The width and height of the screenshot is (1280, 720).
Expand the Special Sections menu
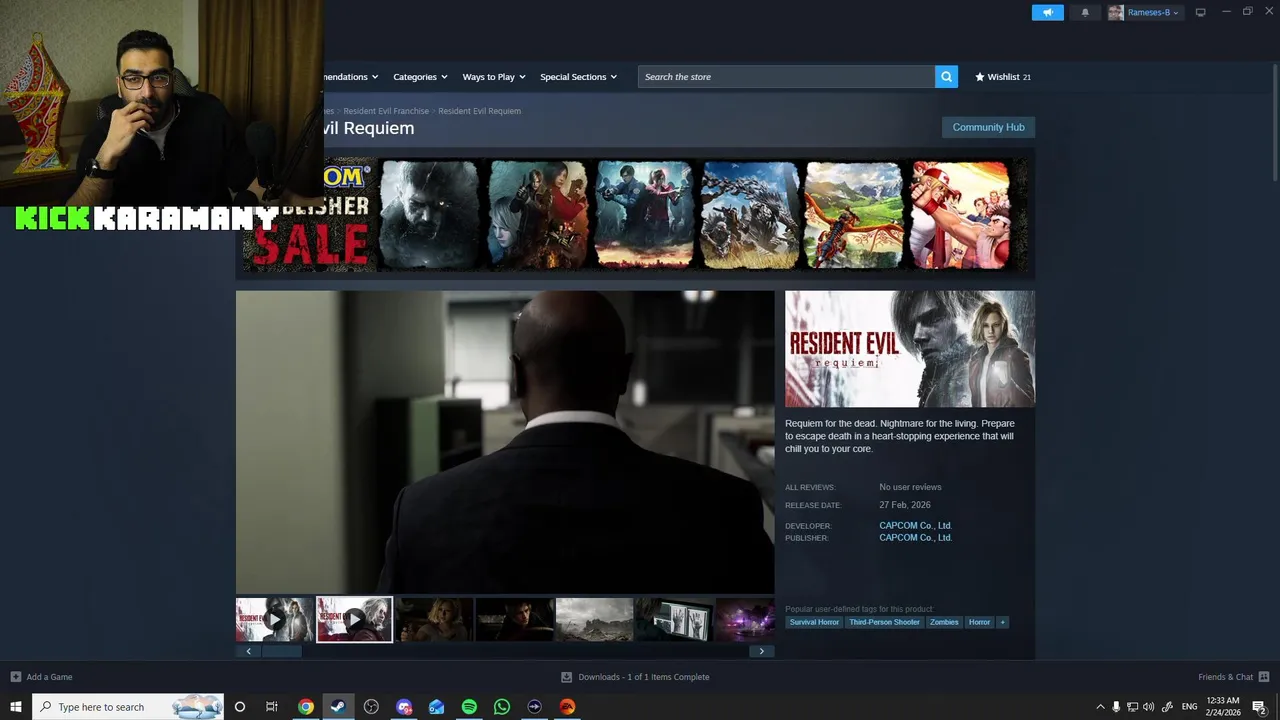point(578,77)
